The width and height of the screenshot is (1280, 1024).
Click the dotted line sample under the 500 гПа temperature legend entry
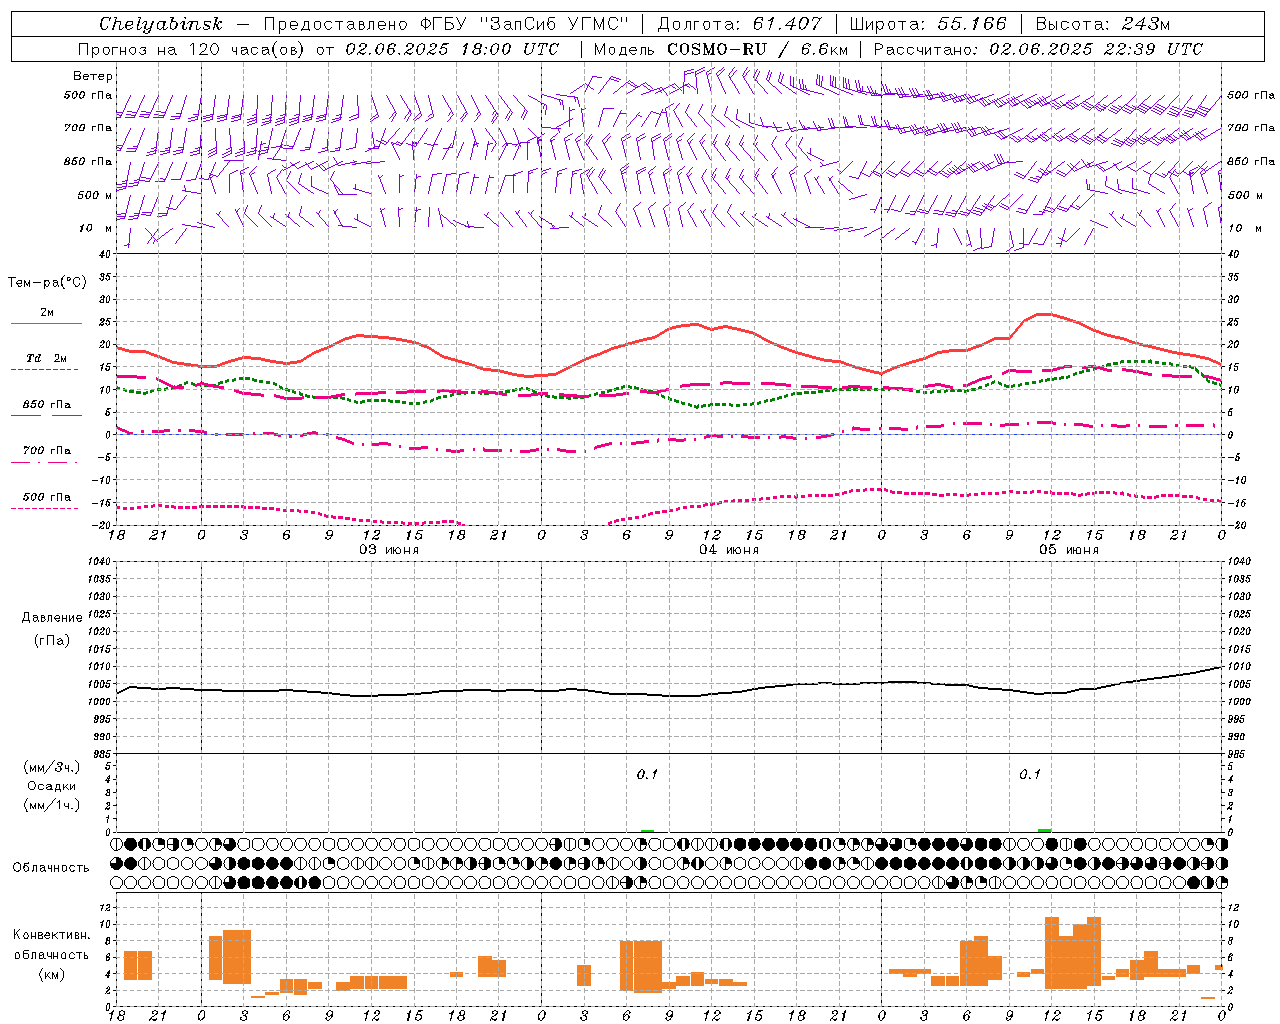point(46,509)
